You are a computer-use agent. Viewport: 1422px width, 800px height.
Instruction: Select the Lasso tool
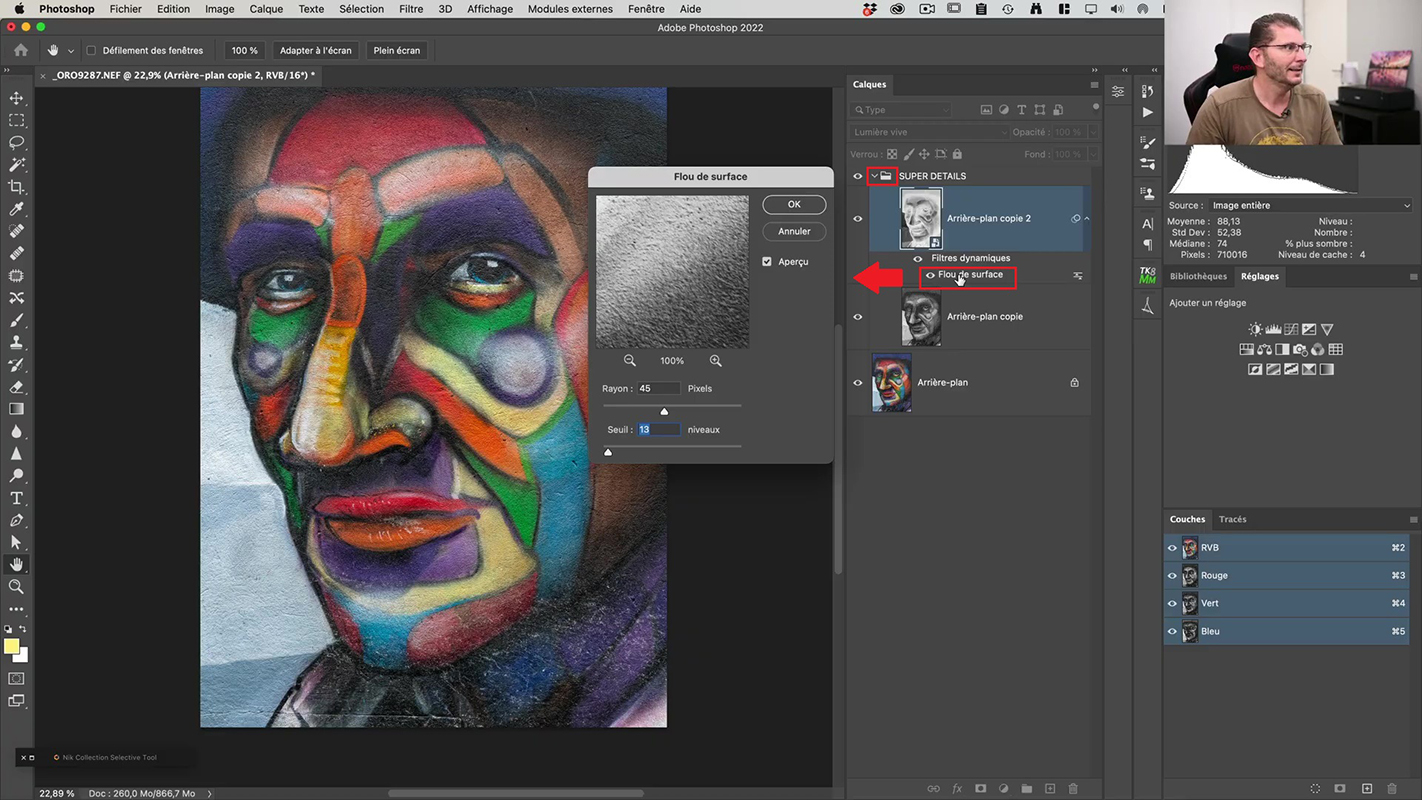[x=16, y=143]
